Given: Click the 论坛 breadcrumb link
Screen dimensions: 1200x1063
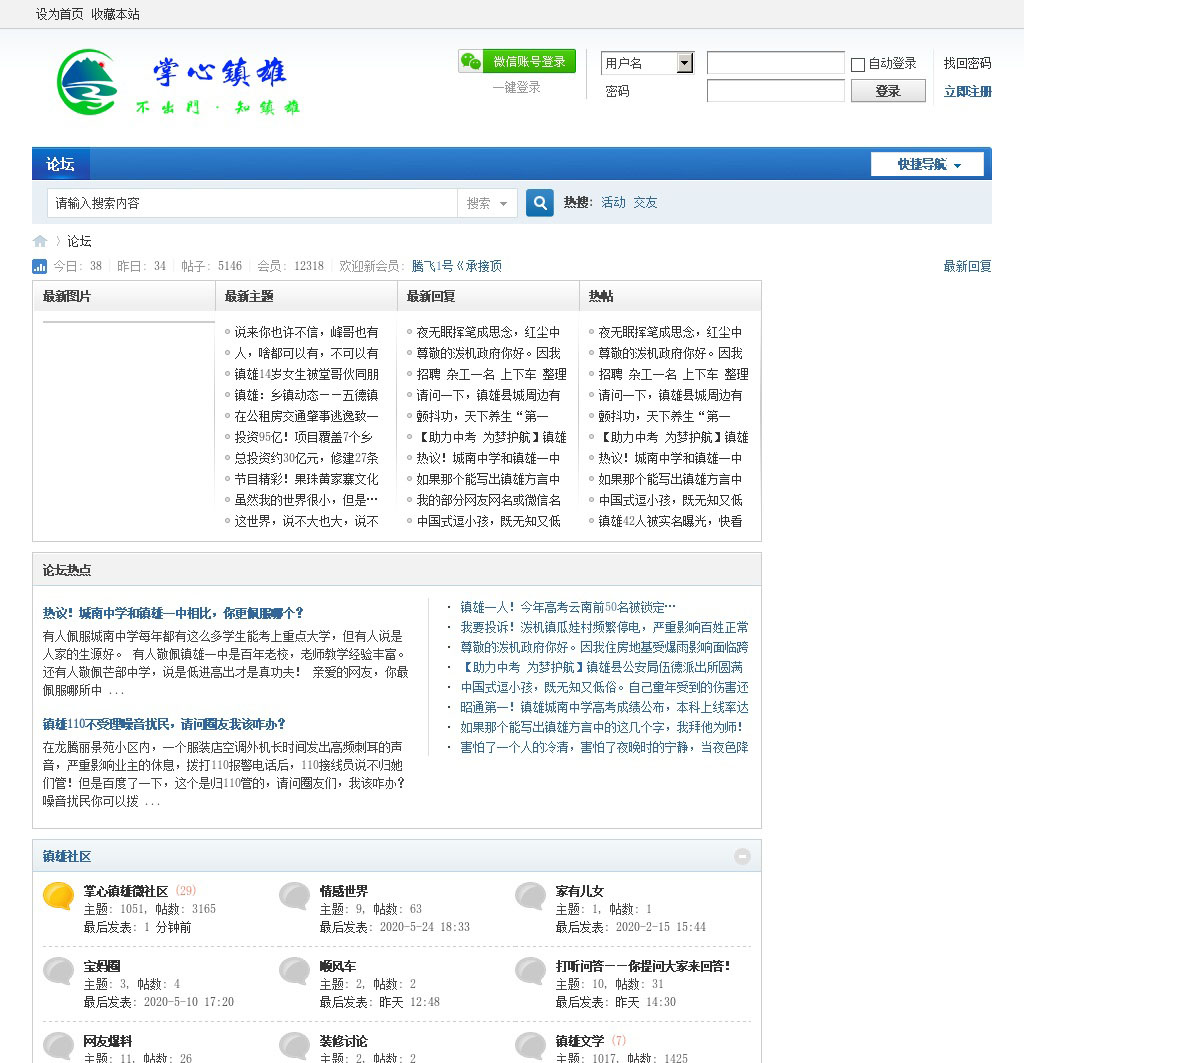Looking at the screenshot, I should (79, 241).
